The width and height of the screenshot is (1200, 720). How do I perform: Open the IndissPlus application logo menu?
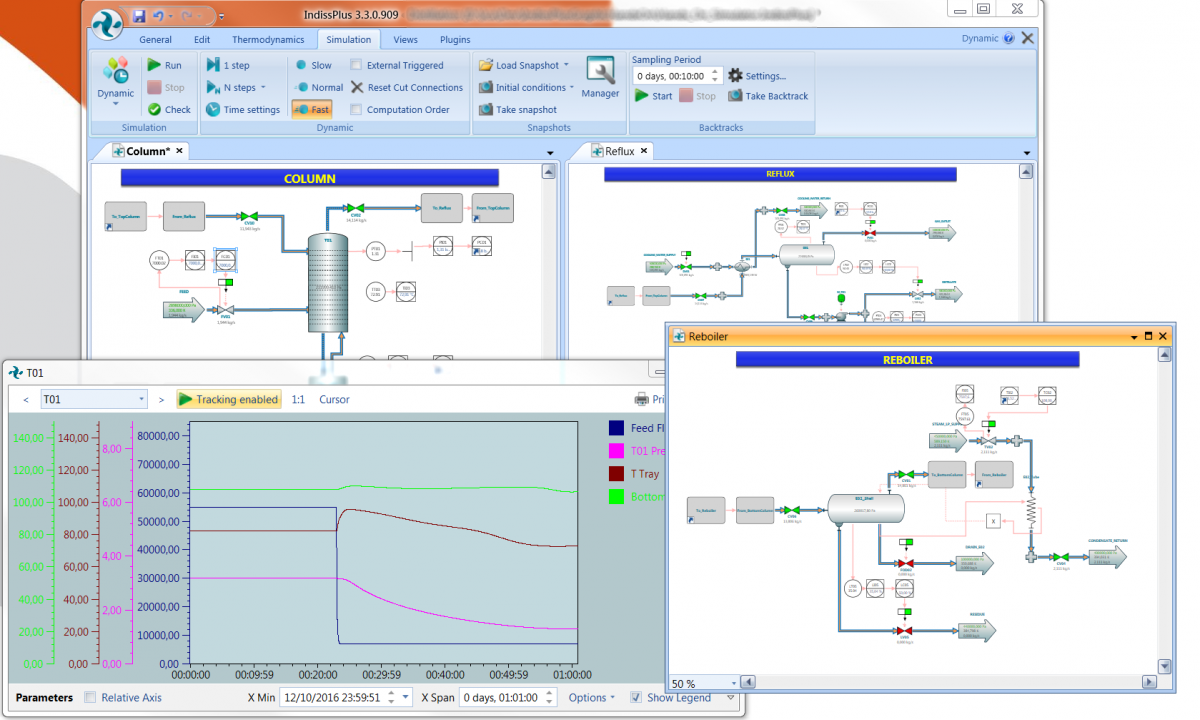[x=106, y=25]
